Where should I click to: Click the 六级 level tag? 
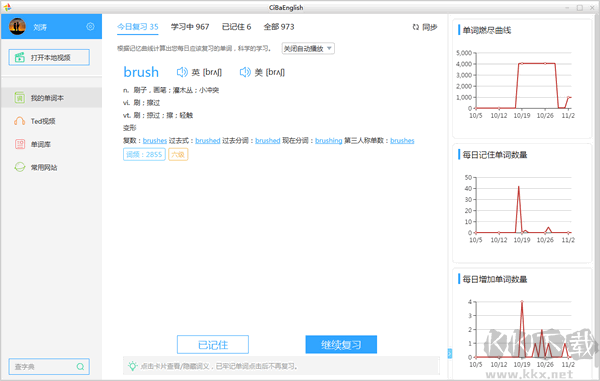[x=178, y=155]
